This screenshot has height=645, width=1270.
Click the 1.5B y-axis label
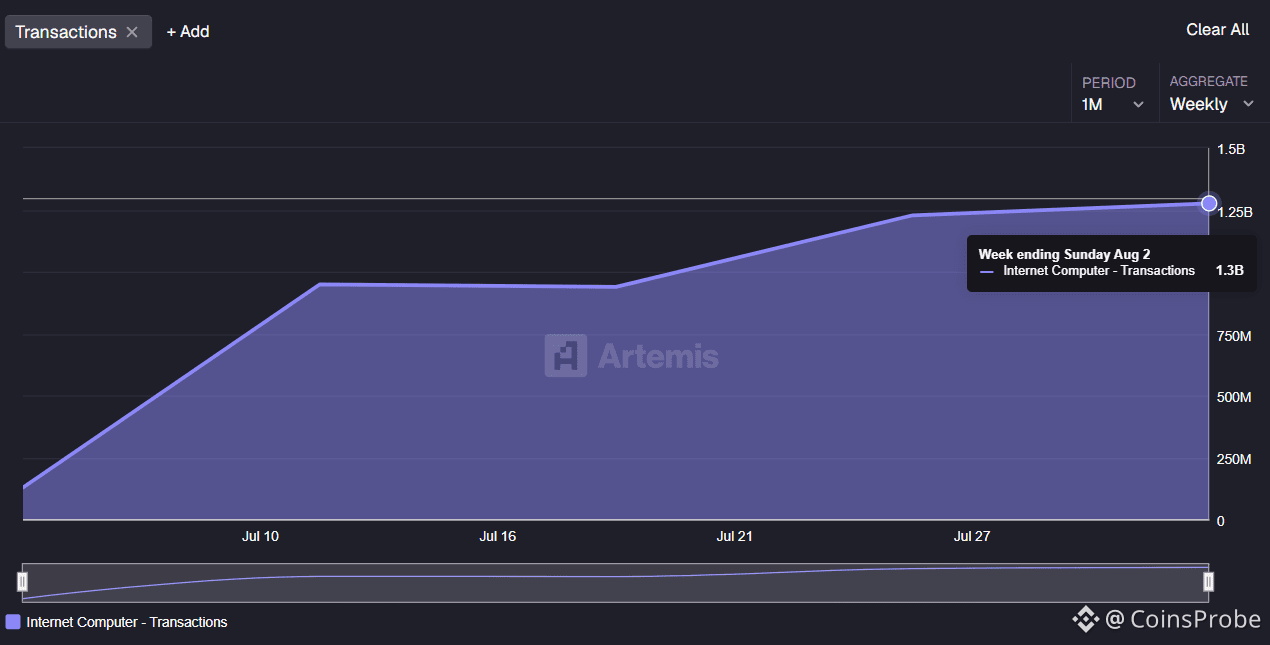point(1231,149)
